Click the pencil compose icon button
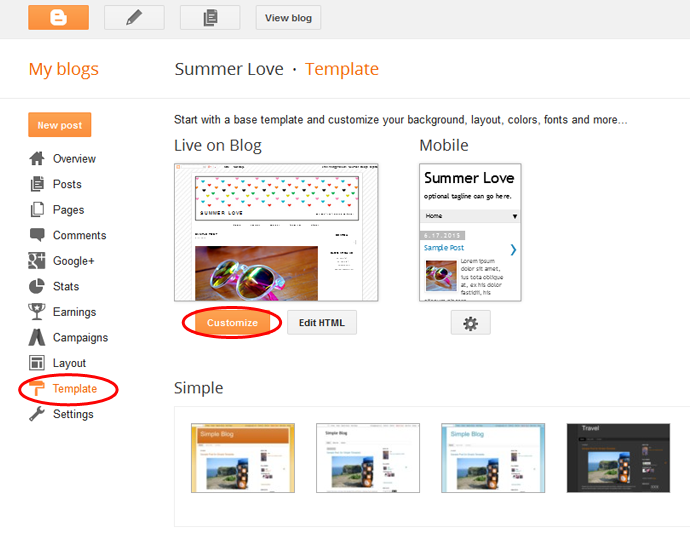The width and height of the screenshot is (690, 533). tap(134, 17)
